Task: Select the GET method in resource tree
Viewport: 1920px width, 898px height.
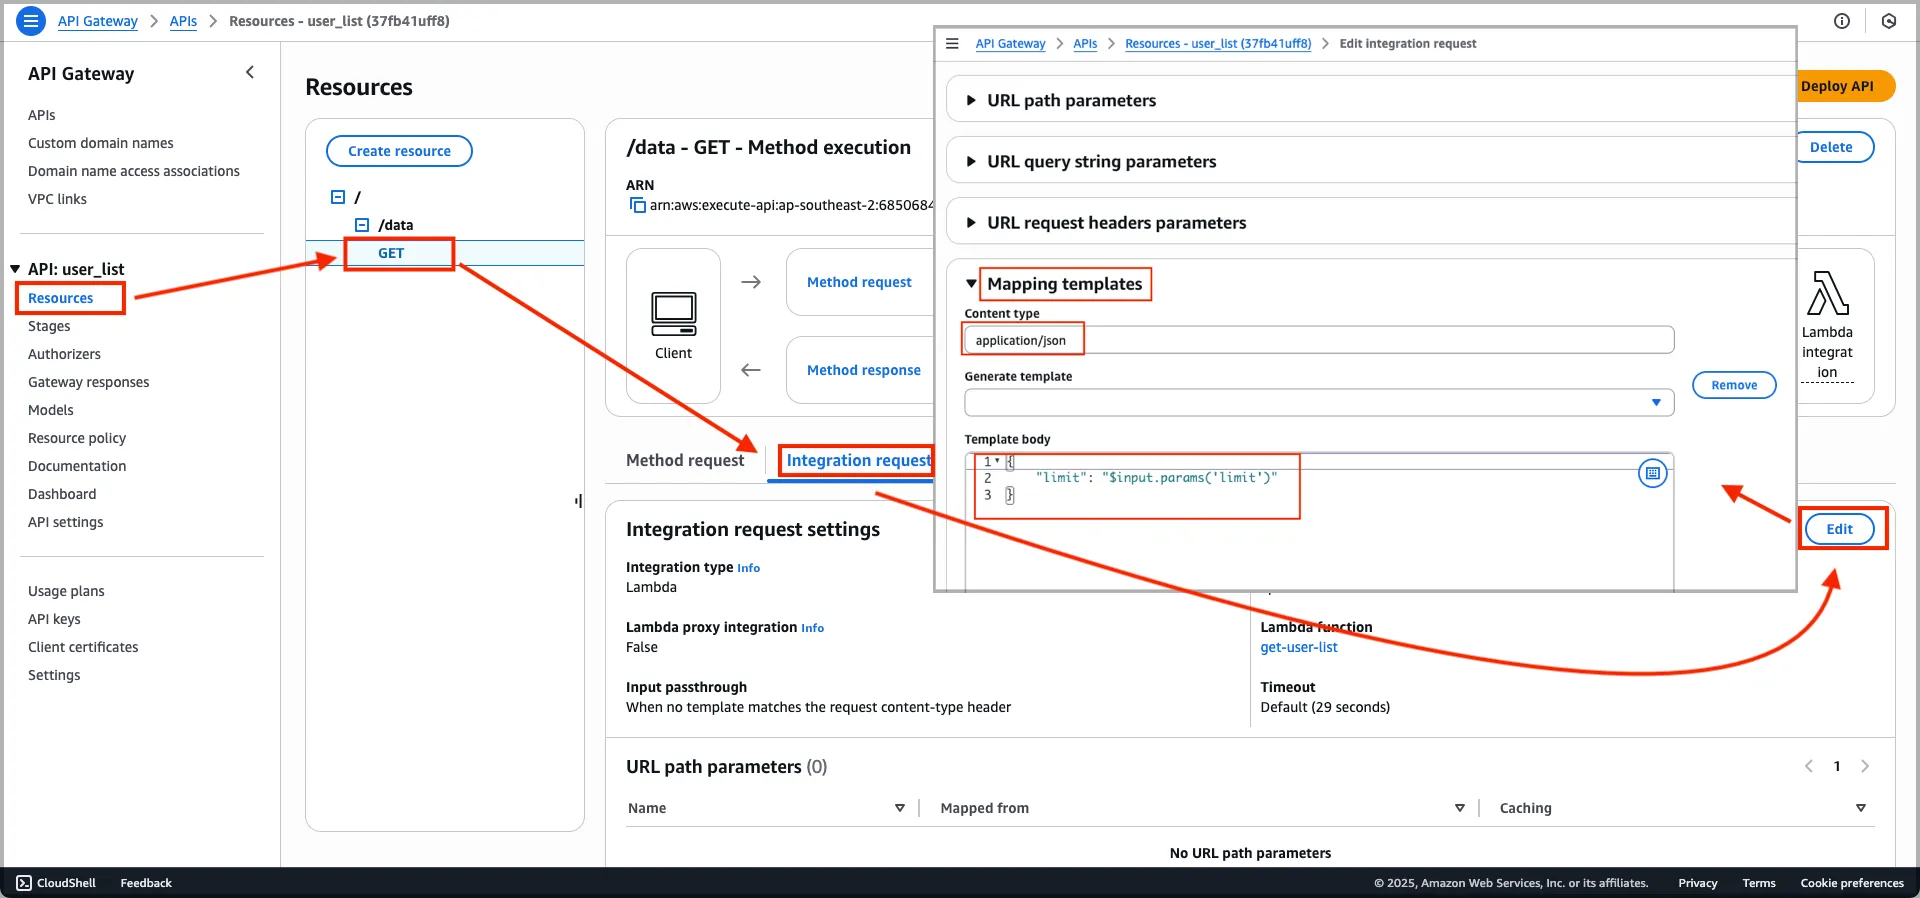Action: pyautogui.click(x=391, y=253)
